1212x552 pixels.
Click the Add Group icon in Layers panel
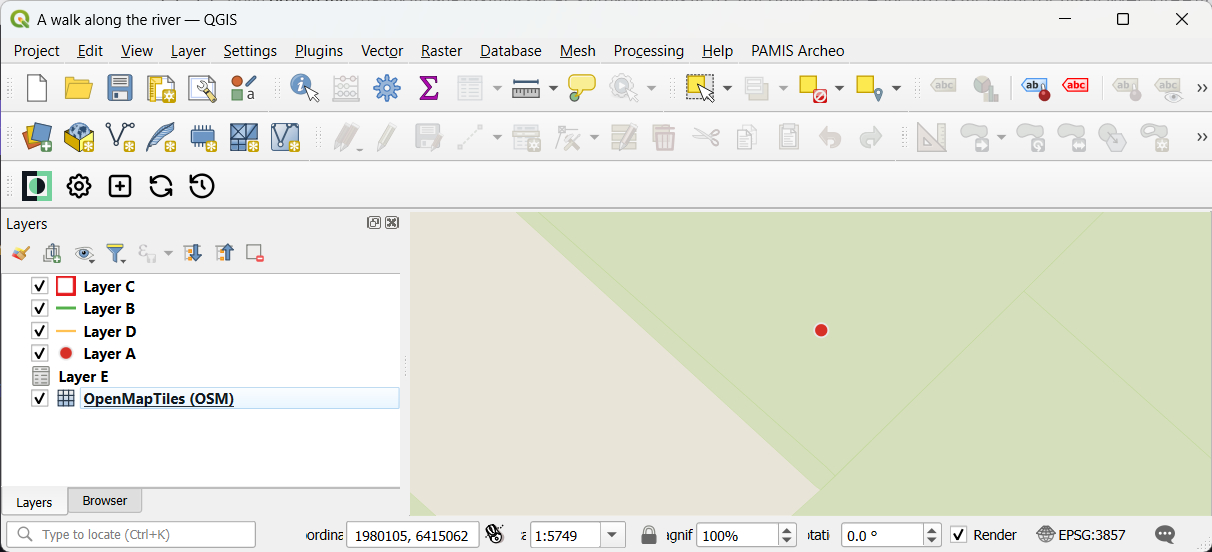52,254
